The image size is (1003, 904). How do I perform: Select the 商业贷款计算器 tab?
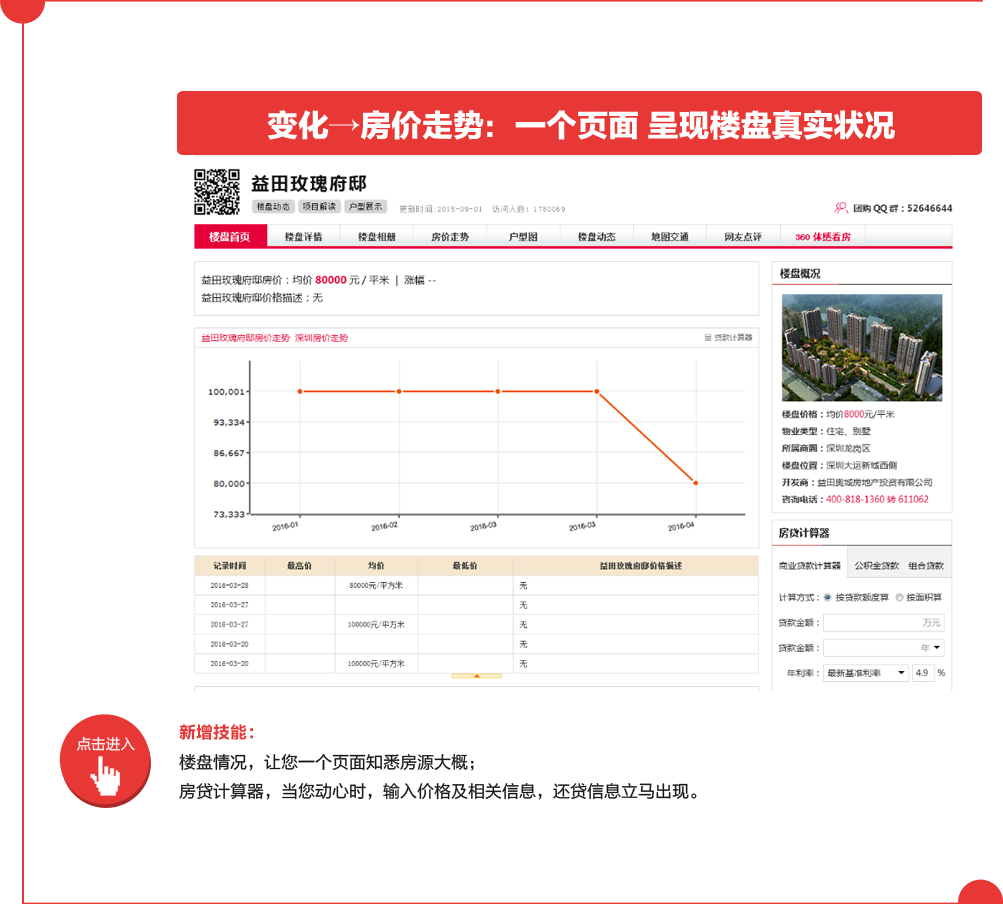(x=810, y=566)
